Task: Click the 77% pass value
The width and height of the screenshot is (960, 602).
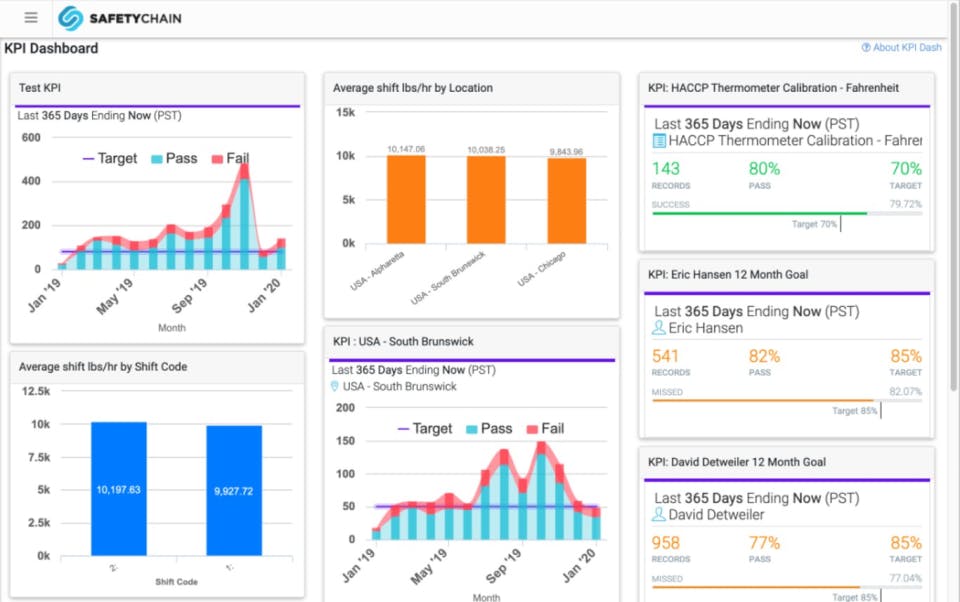Action: coord(764,543)
